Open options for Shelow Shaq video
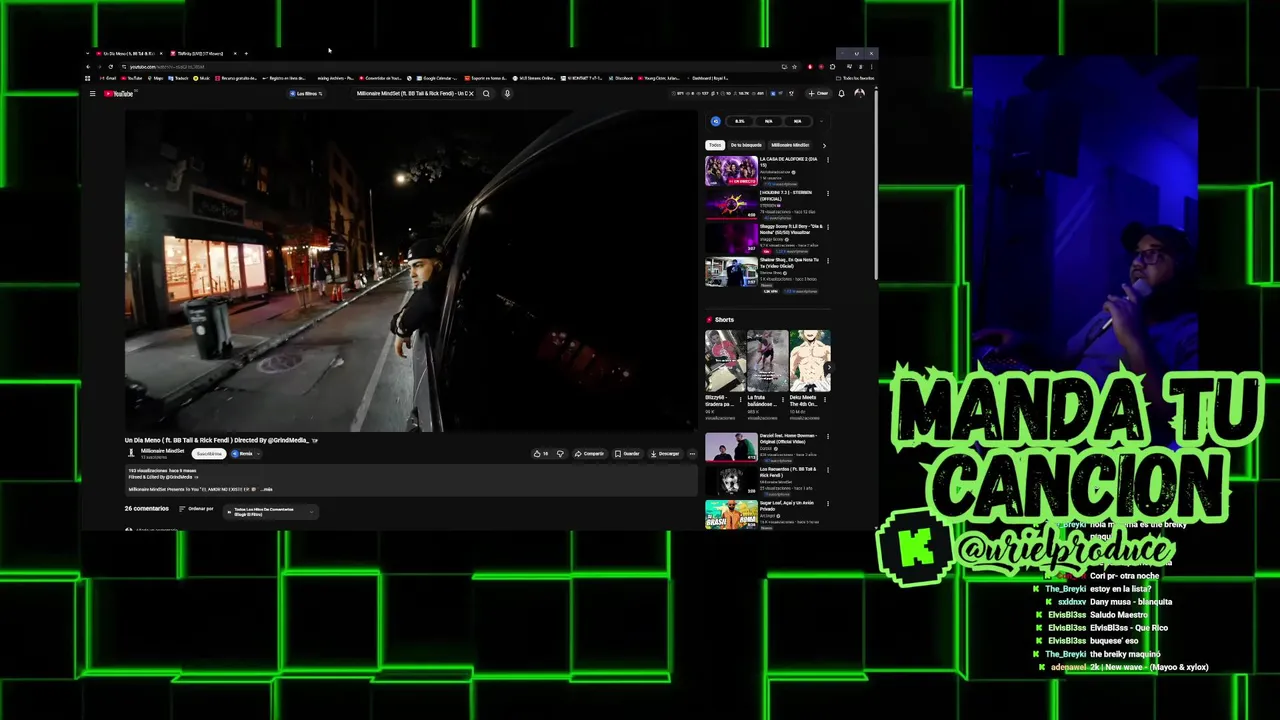 point(828,261)
